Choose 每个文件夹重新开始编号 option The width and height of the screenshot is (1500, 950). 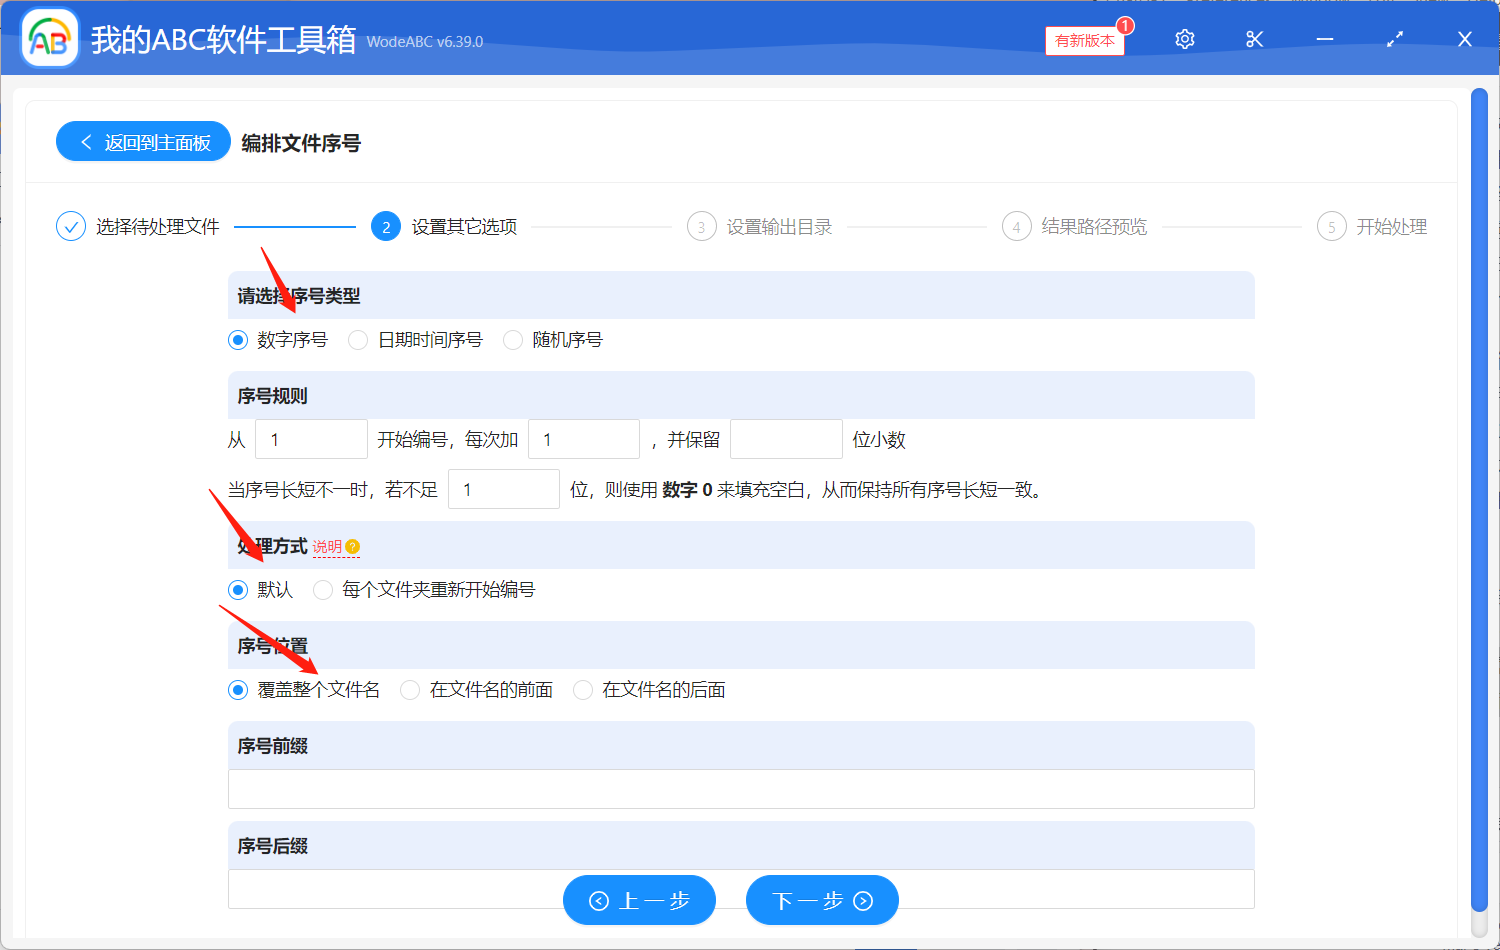point(323,590)
